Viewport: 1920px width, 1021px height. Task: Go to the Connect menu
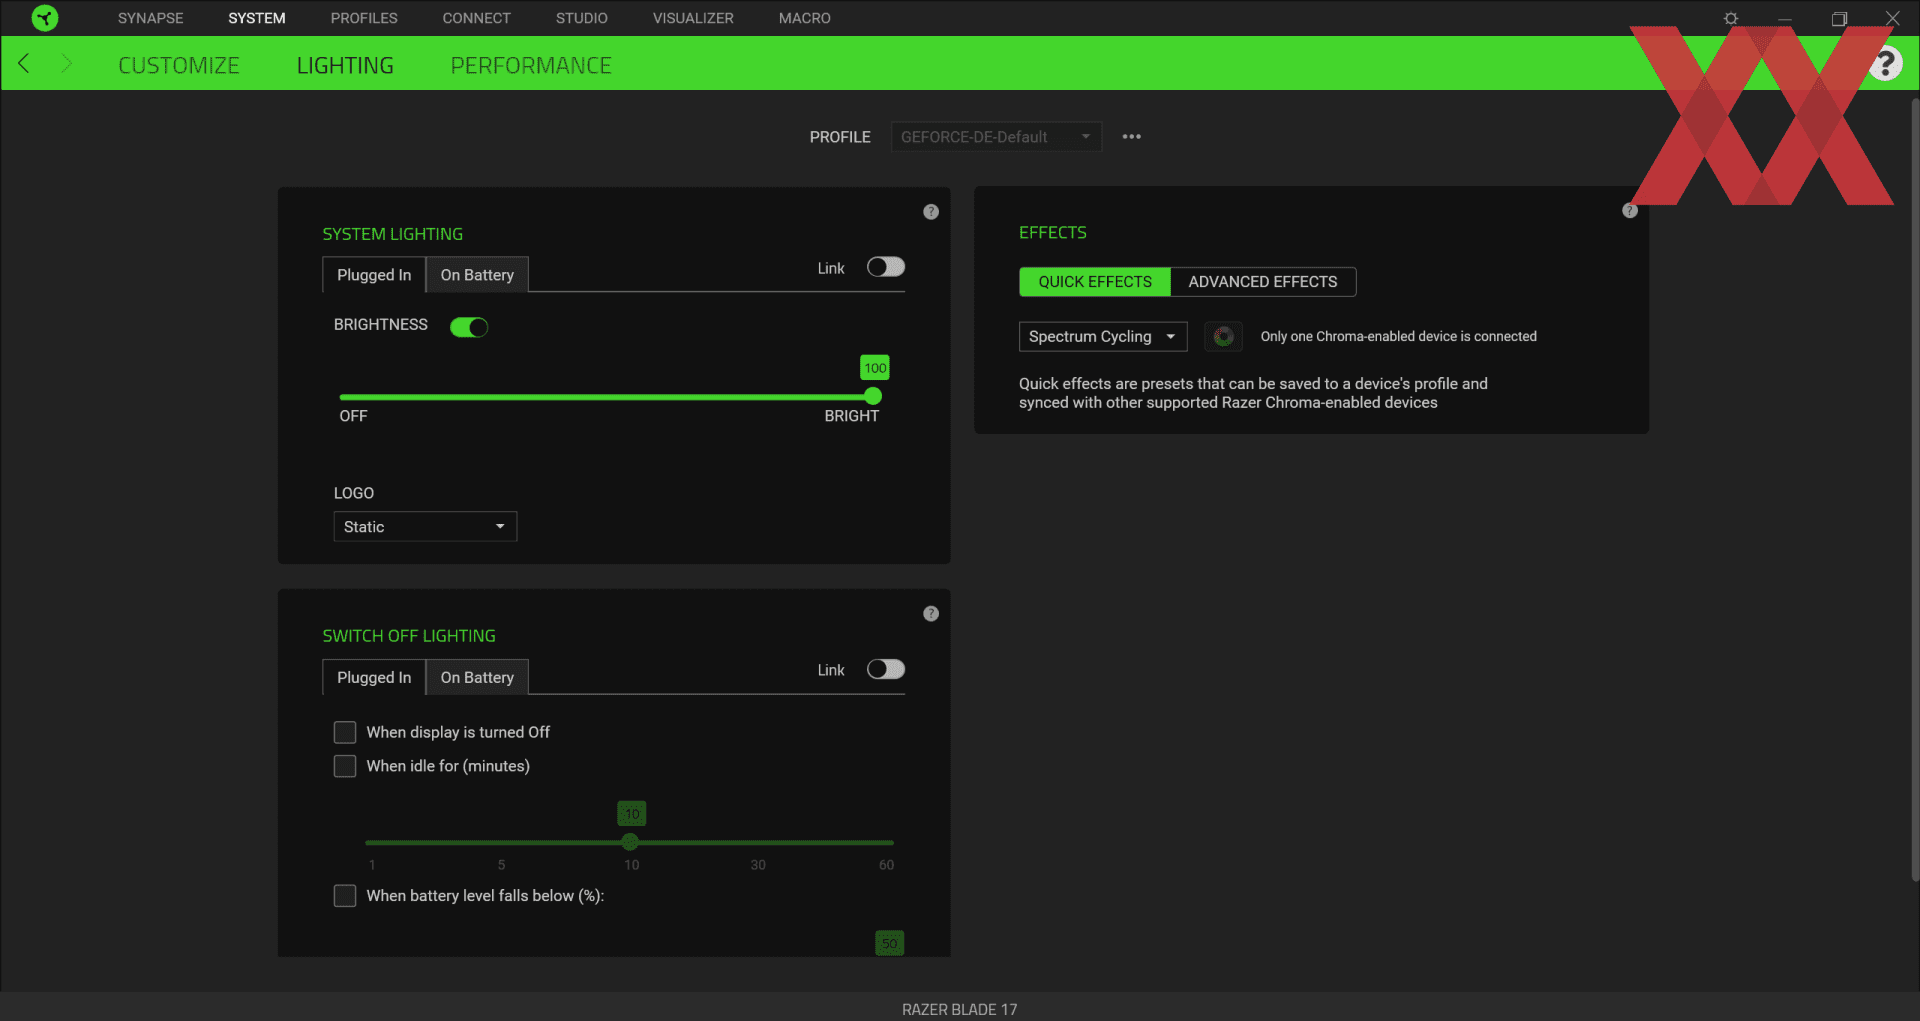point(477,18)
